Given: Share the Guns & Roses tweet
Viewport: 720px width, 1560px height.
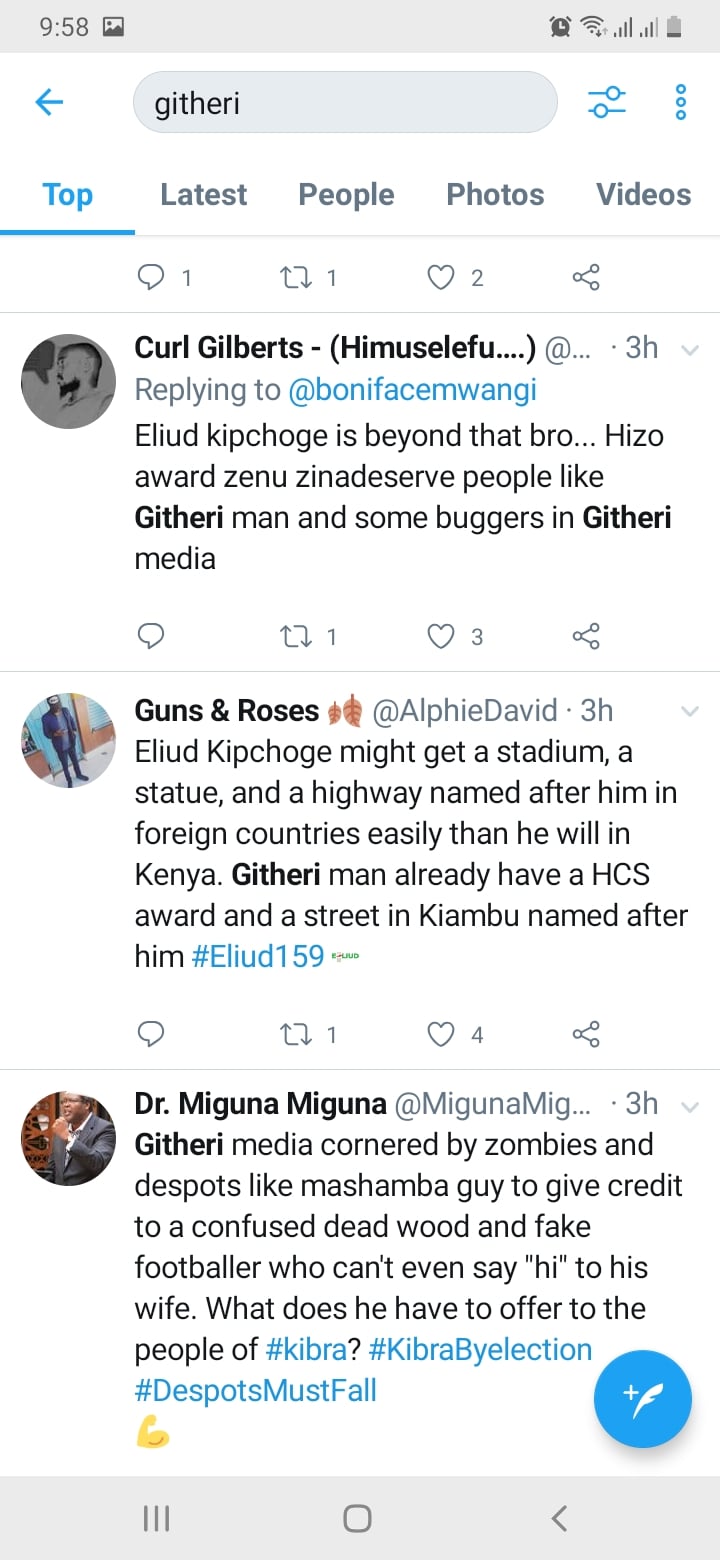Looking at the screenshot, I should [586, 1034].
